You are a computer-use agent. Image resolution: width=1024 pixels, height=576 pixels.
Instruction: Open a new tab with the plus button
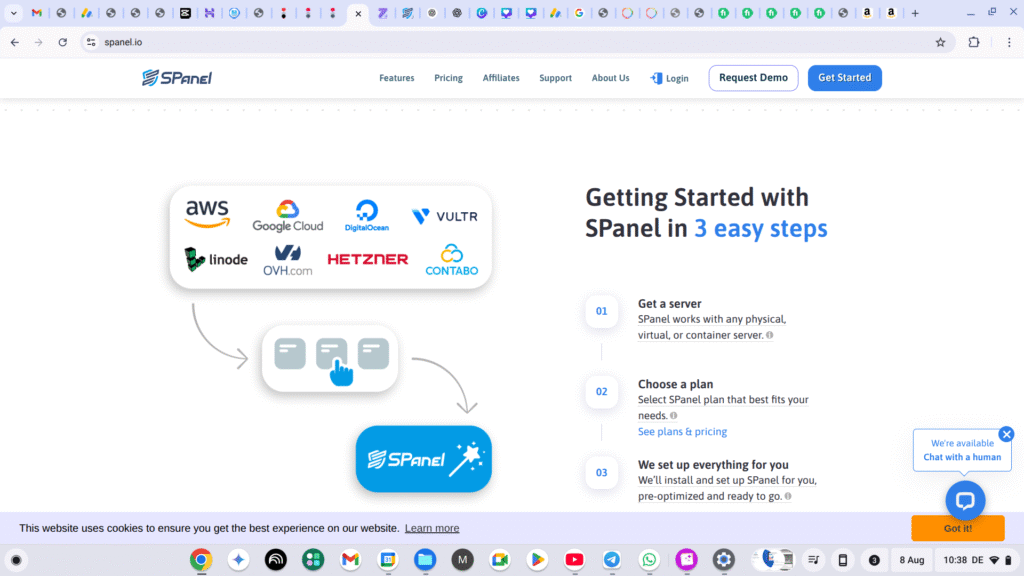[915, 13]
